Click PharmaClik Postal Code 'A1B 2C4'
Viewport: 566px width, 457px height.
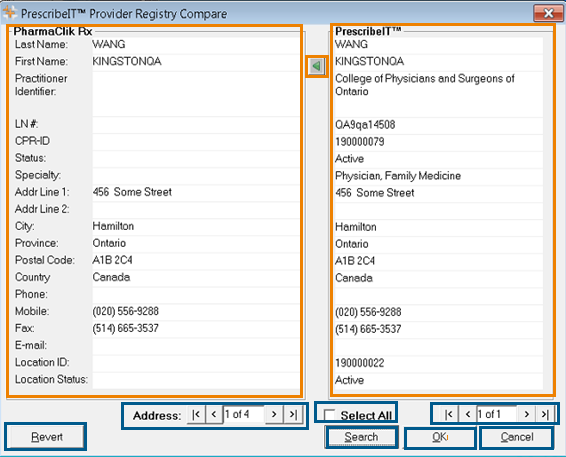pyautogui.click(x=196, y=261)
